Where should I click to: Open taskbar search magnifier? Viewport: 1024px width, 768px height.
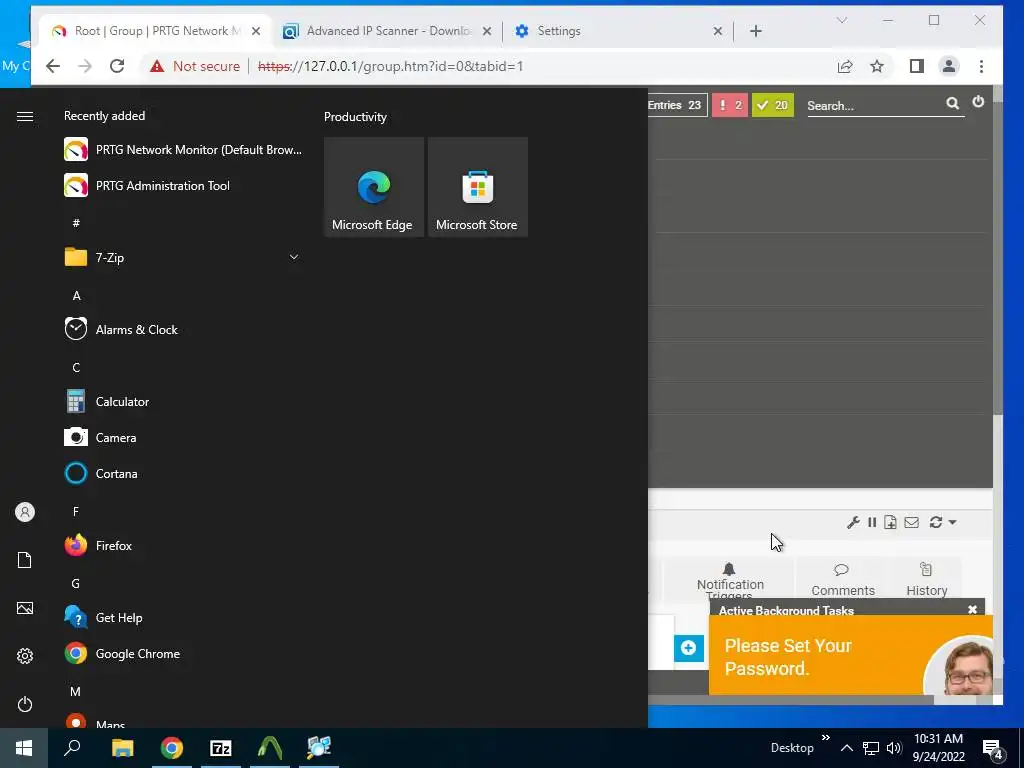(72, 748)
